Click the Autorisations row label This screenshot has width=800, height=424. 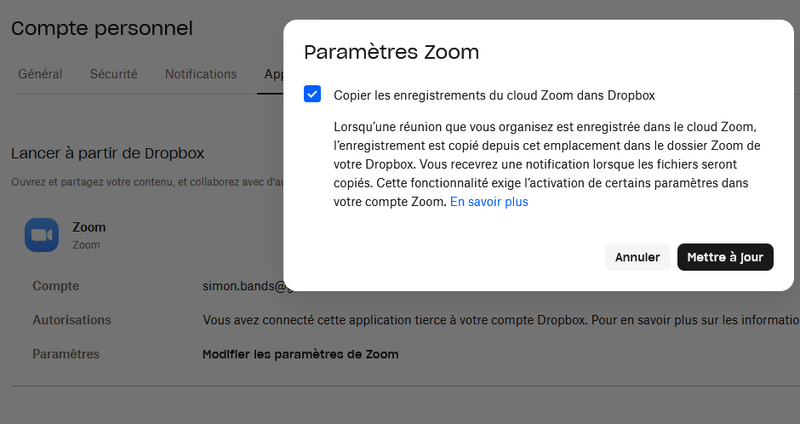pos(71,320)
